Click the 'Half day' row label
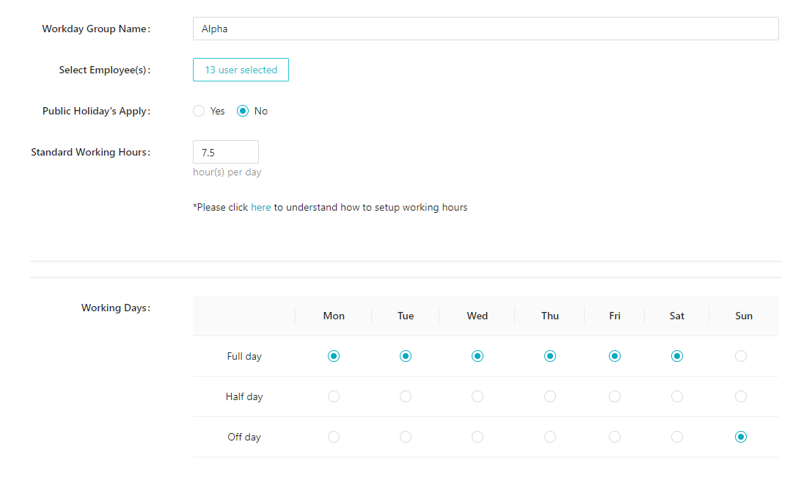The image size is (800, 477). click(244, 396)
